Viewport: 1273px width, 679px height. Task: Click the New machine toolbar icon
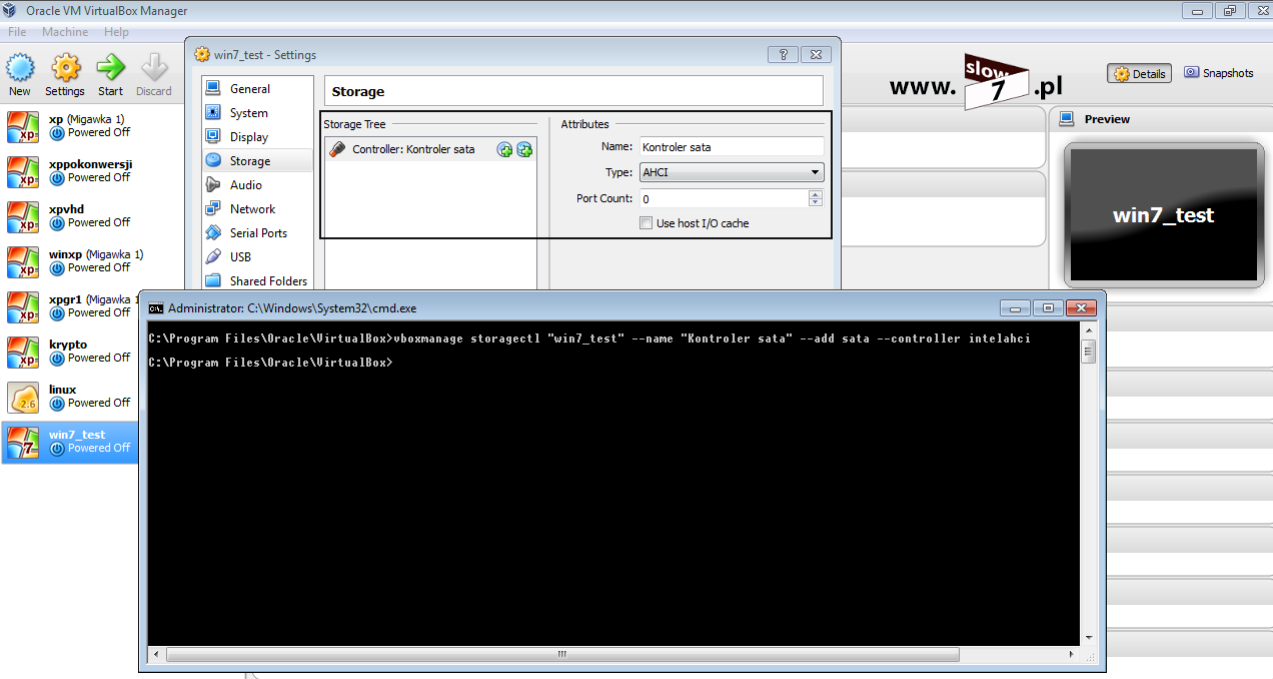click(20, 75)
